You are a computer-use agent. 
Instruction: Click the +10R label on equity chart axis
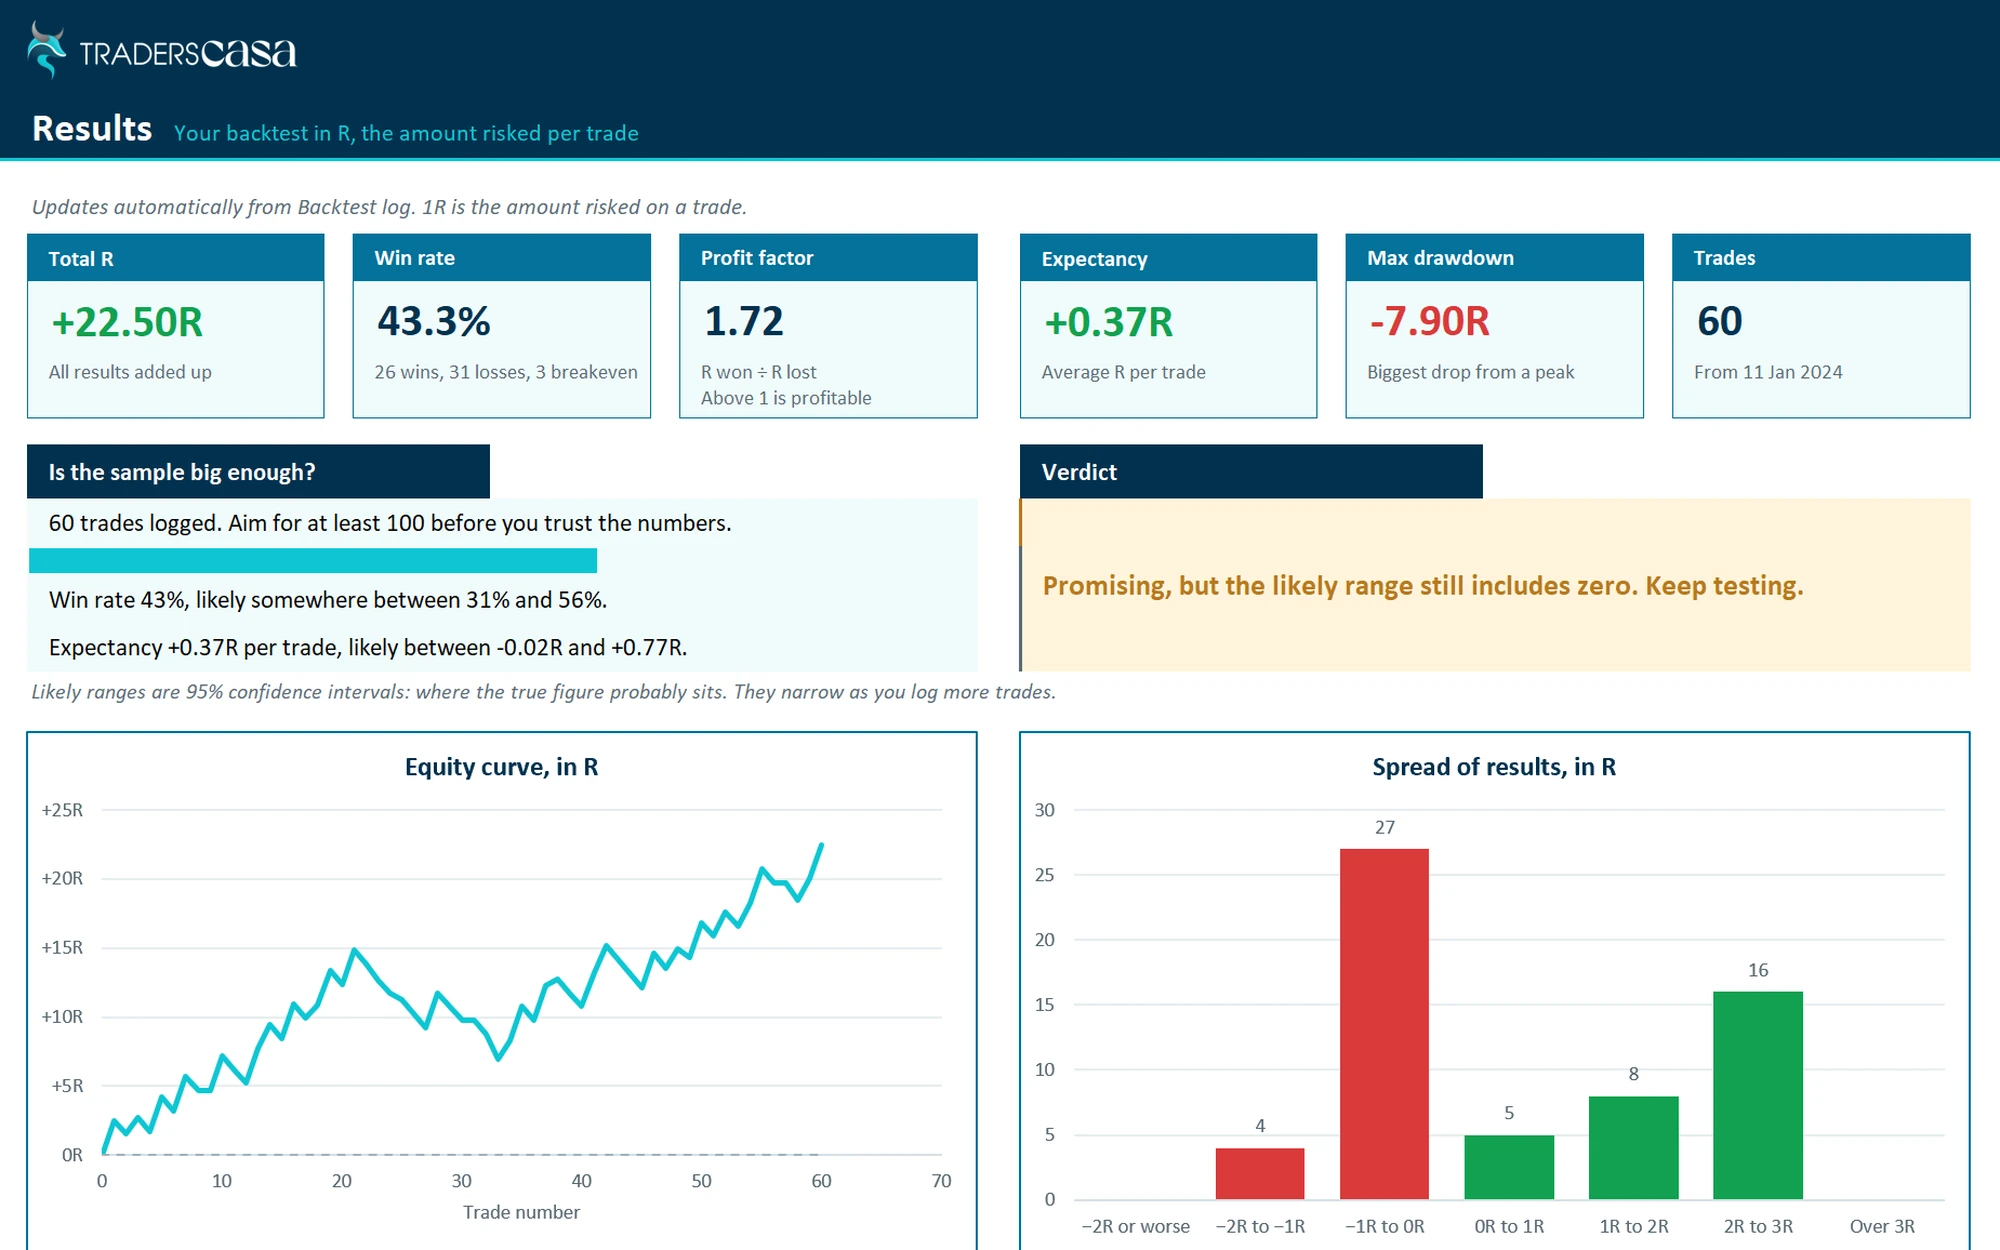(62, 1017)
